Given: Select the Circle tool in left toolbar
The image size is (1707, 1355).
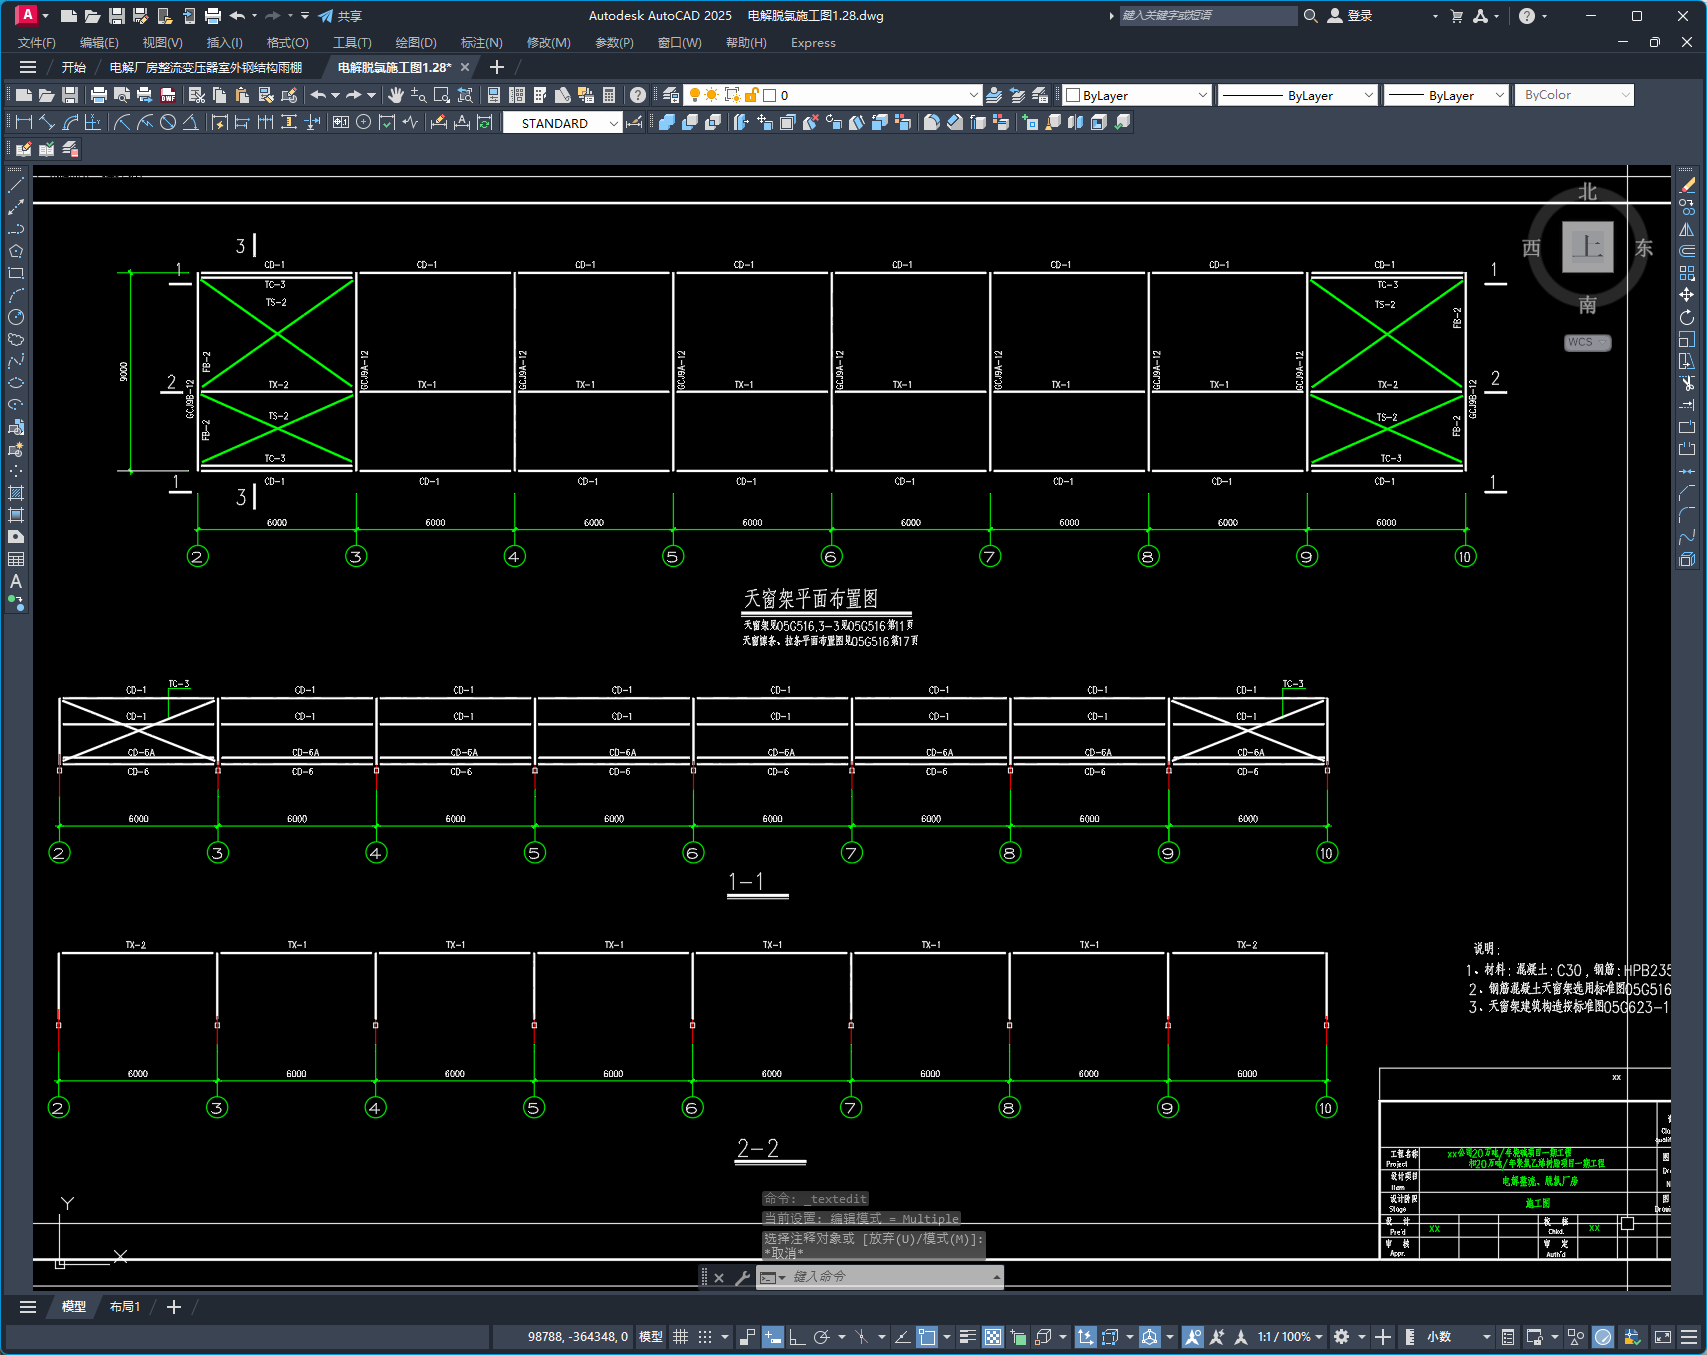Looking at the screenshot, I should point(16,317).
